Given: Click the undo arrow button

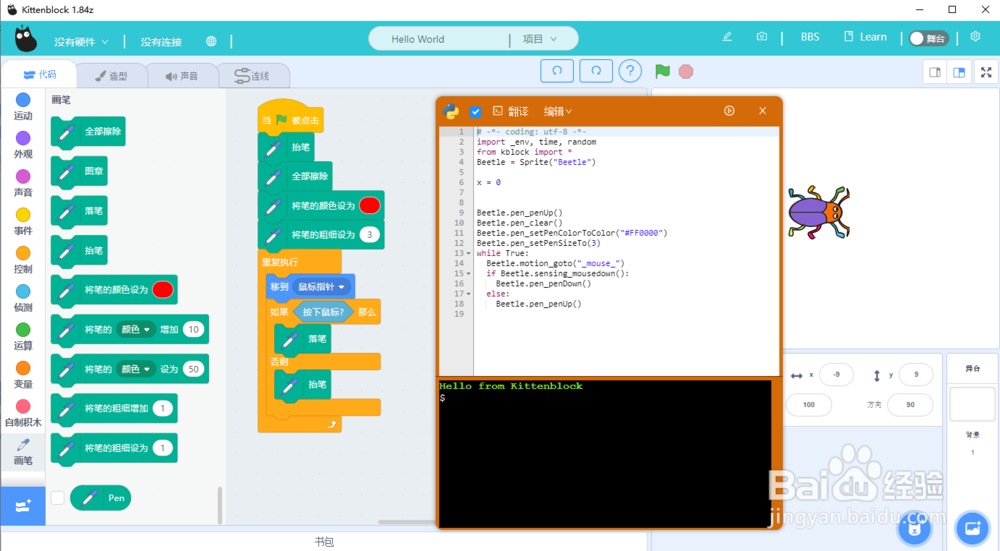Looking at the screenshot, I should tap(557, 71).
